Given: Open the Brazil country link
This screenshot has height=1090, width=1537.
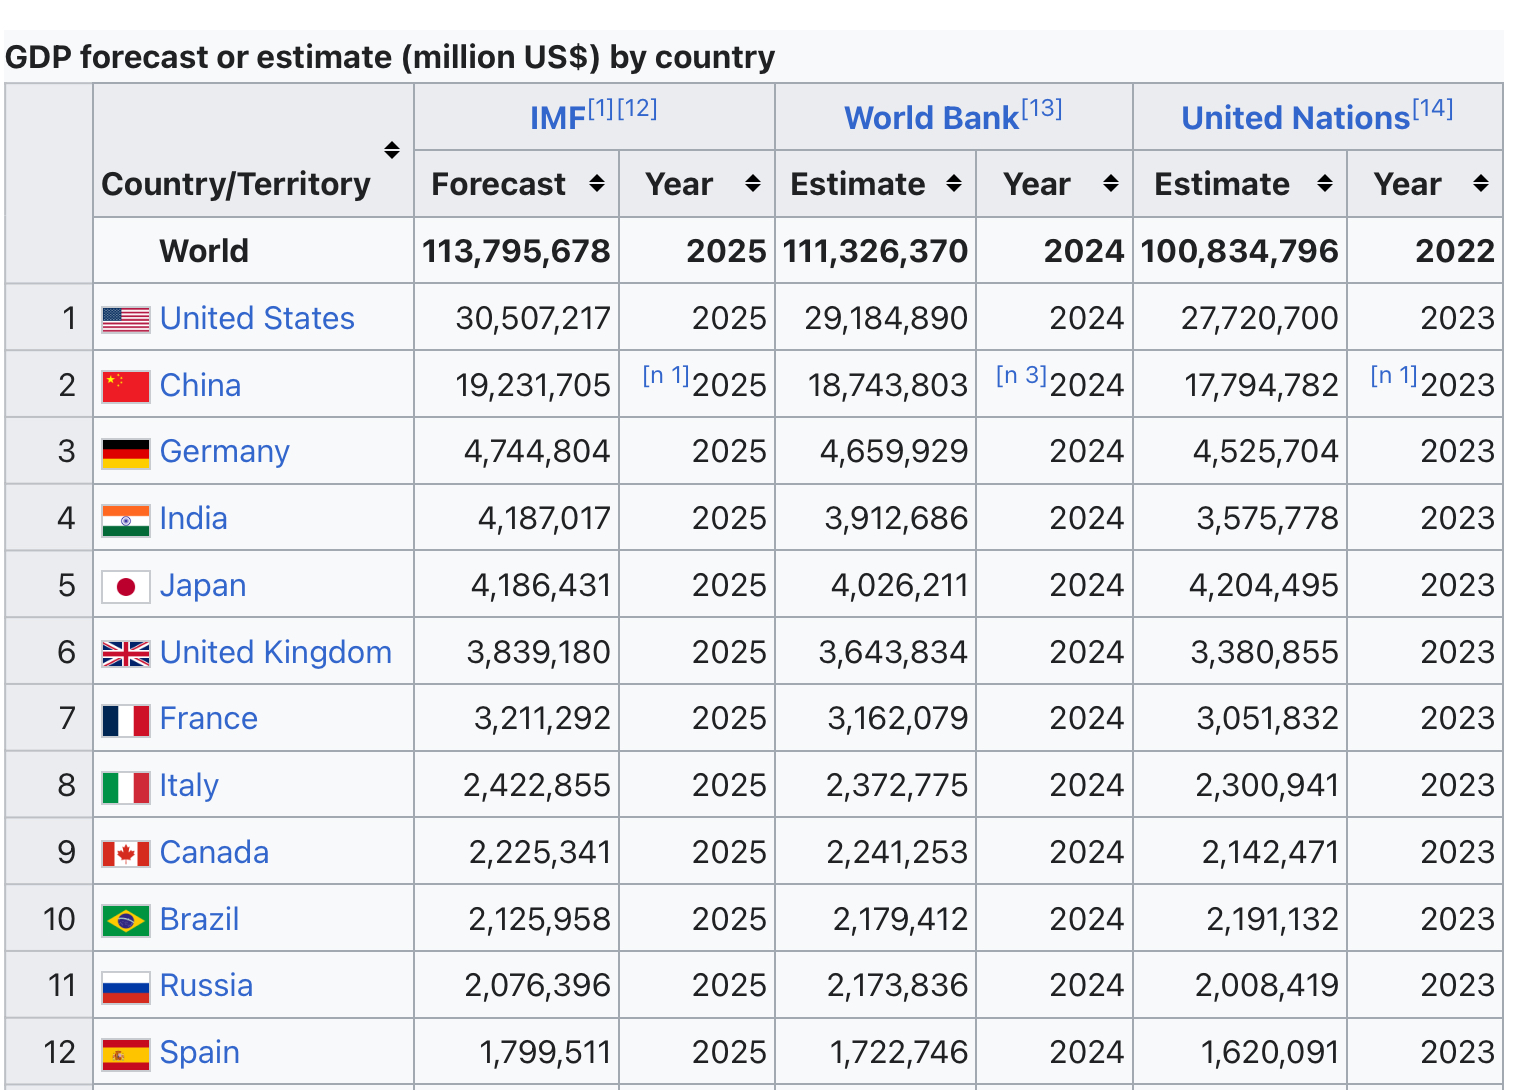Looking at the screenshot, I should (199, 919).
